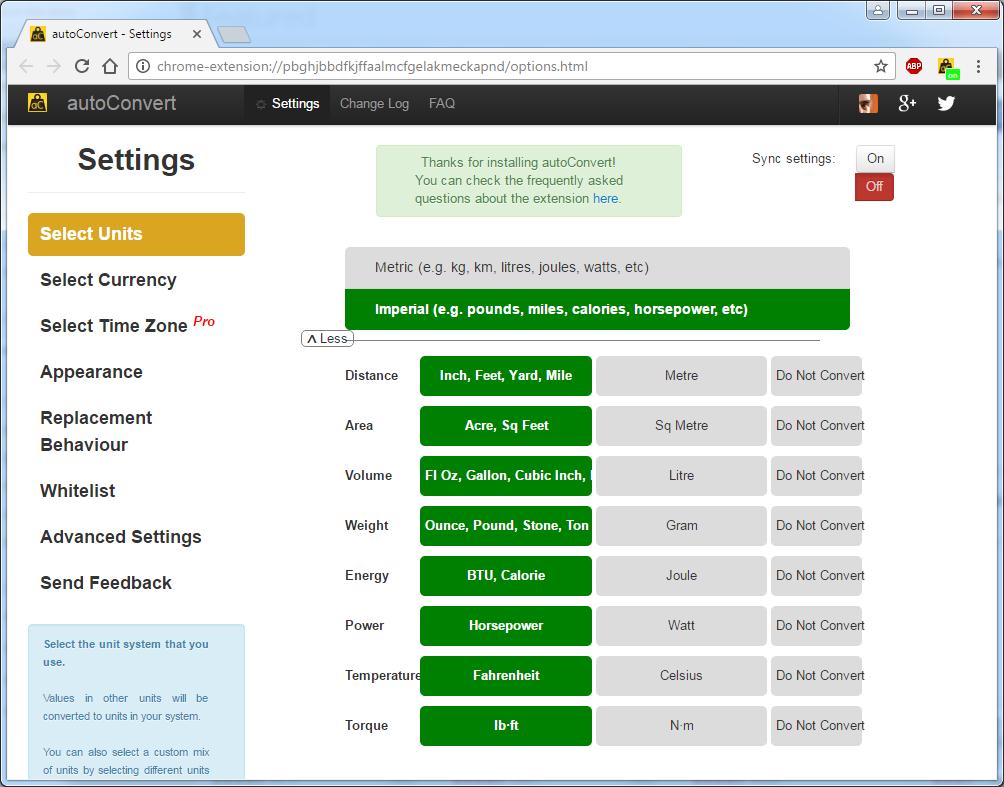Click the Twitter icon in the navbar

point(946,103)
